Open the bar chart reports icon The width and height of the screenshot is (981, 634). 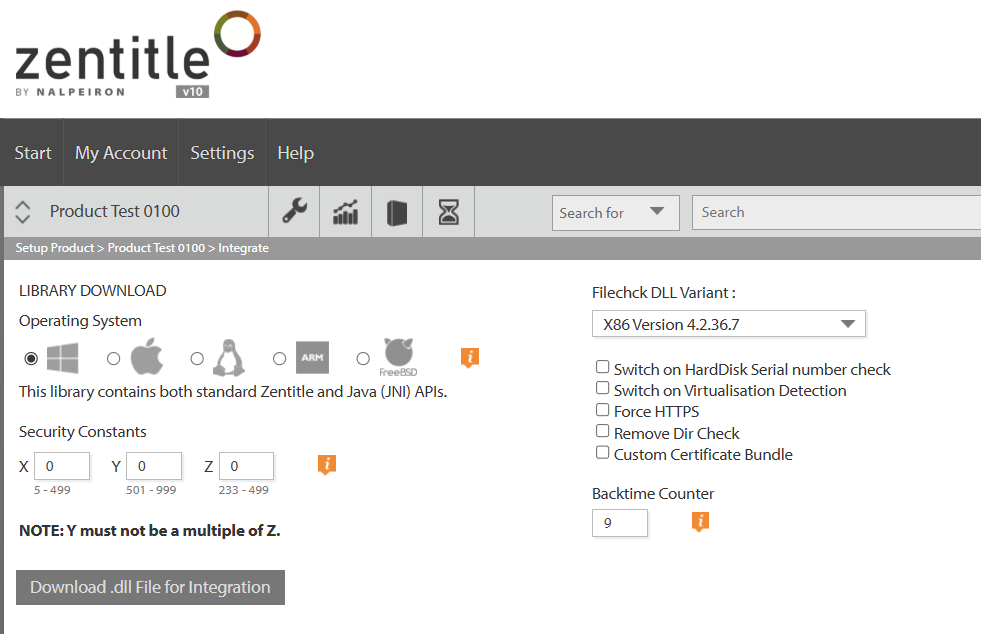tap(345, 212)
